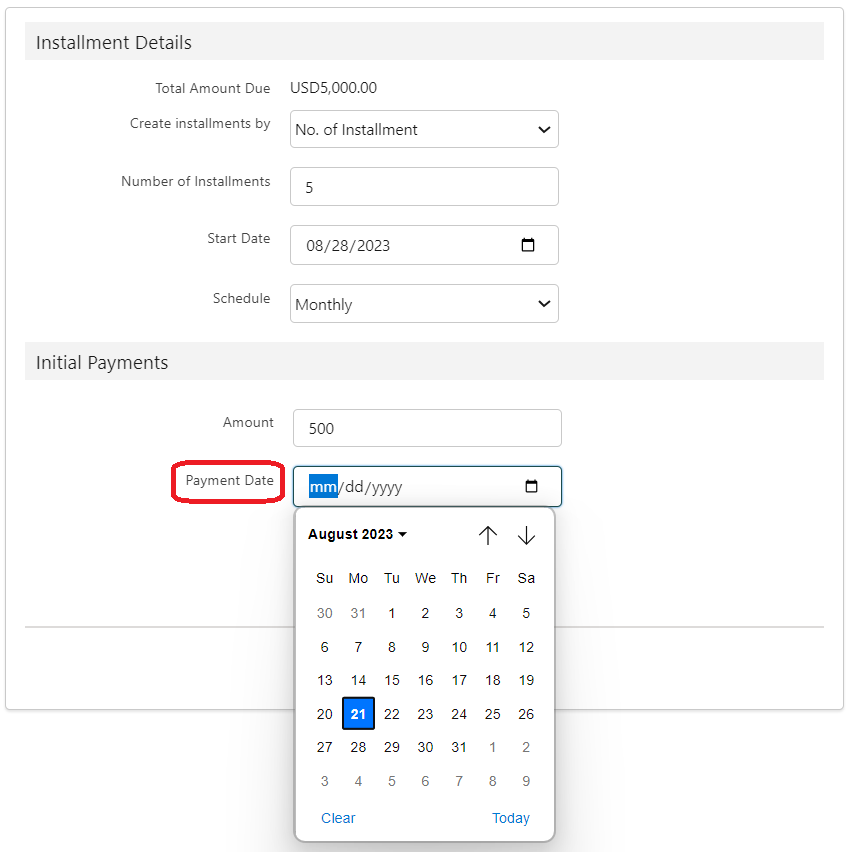Expand the August 2023 month-year selector
847x852 pixels.
[357, 535]
